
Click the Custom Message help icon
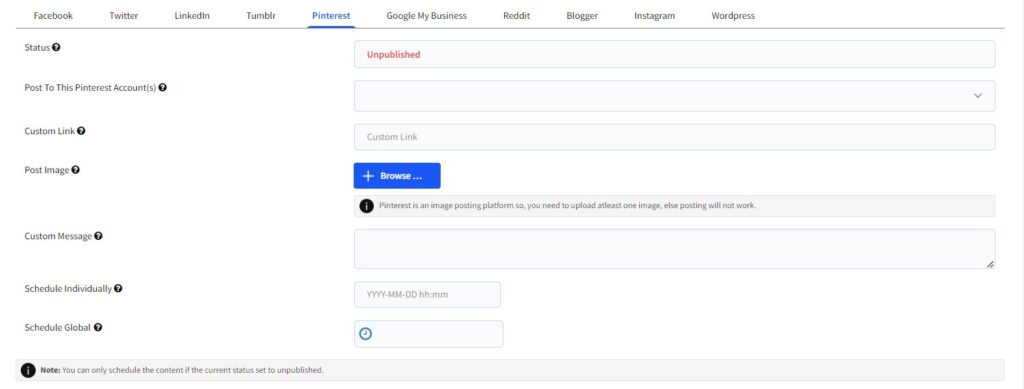[98, 236]
